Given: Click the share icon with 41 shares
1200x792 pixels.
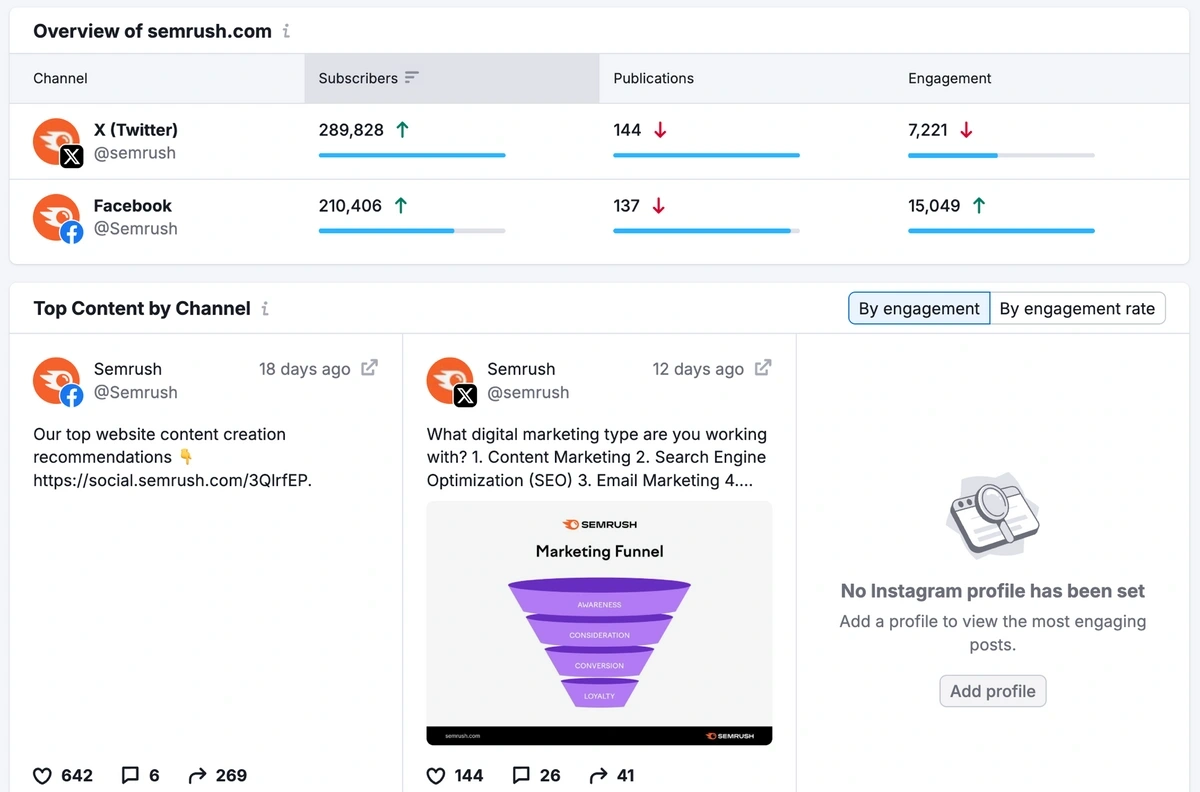Looking at the screenshot, I should tap(598, 775).
